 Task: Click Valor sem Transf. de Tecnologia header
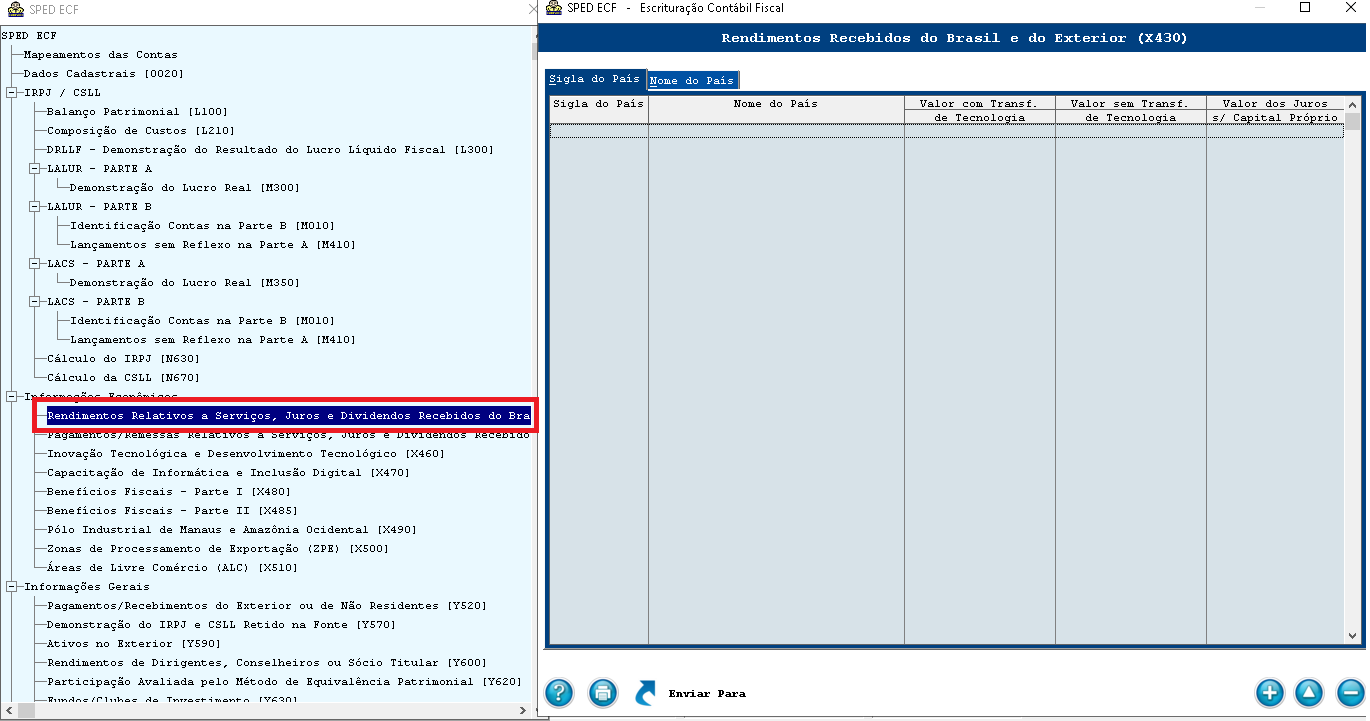[x=1130, y=110]
